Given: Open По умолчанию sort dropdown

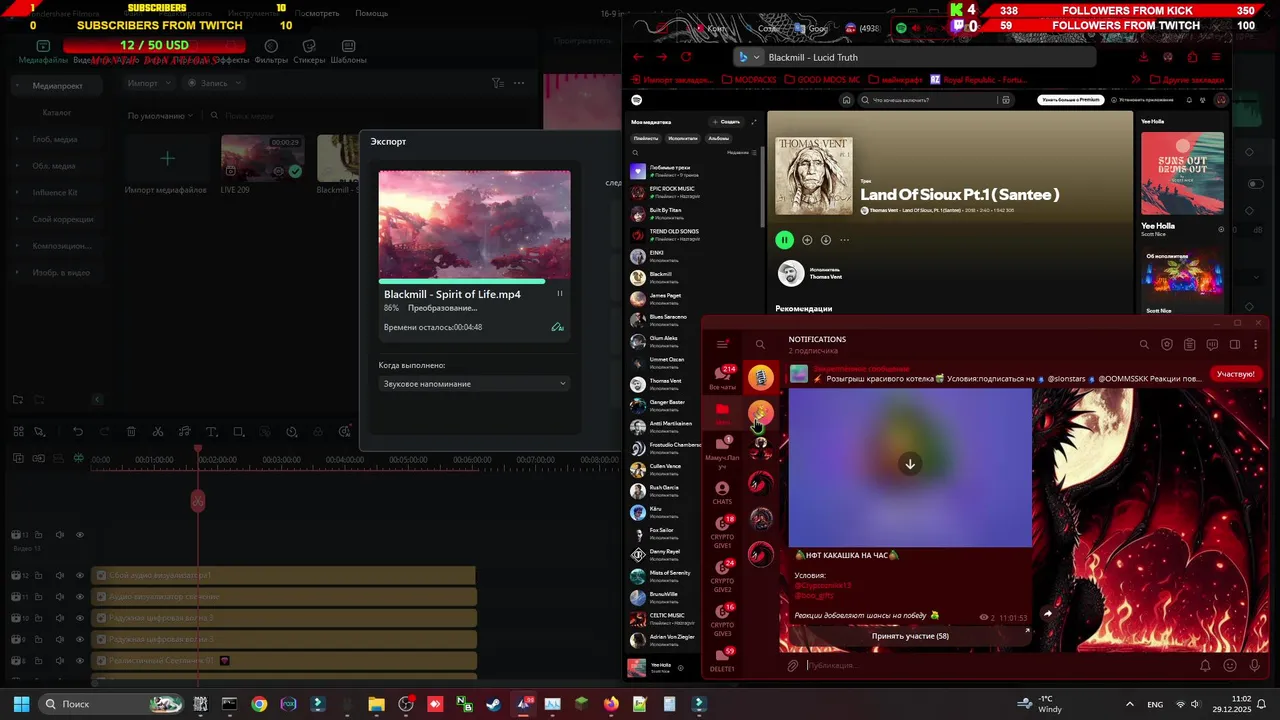Looking at the screenshot, I should click(160, 116).
